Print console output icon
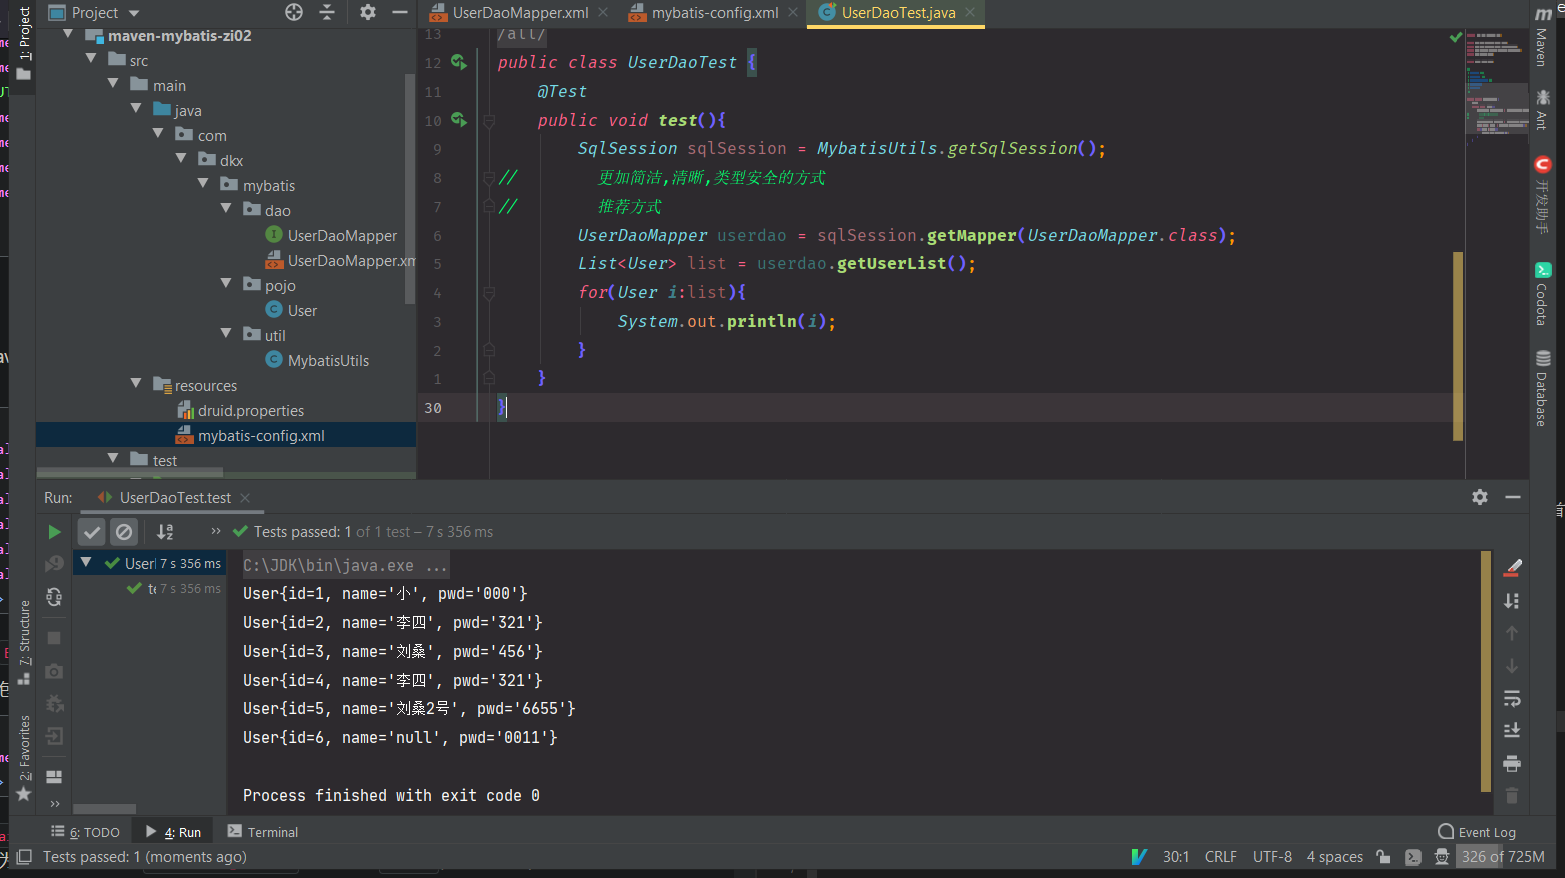The image size is (1565, 878). [1512, 763]
